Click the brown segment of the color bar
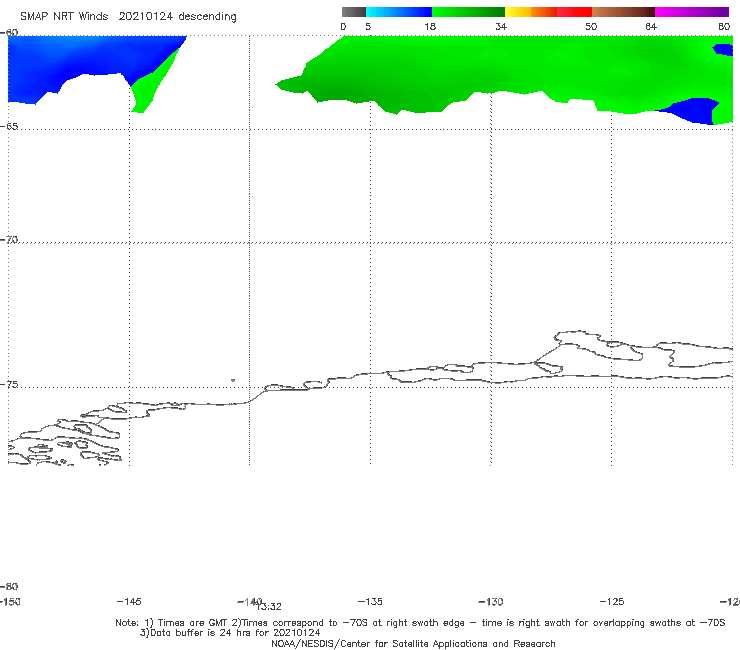The width and height of the screenshot is (740, 650). (623, 12)
